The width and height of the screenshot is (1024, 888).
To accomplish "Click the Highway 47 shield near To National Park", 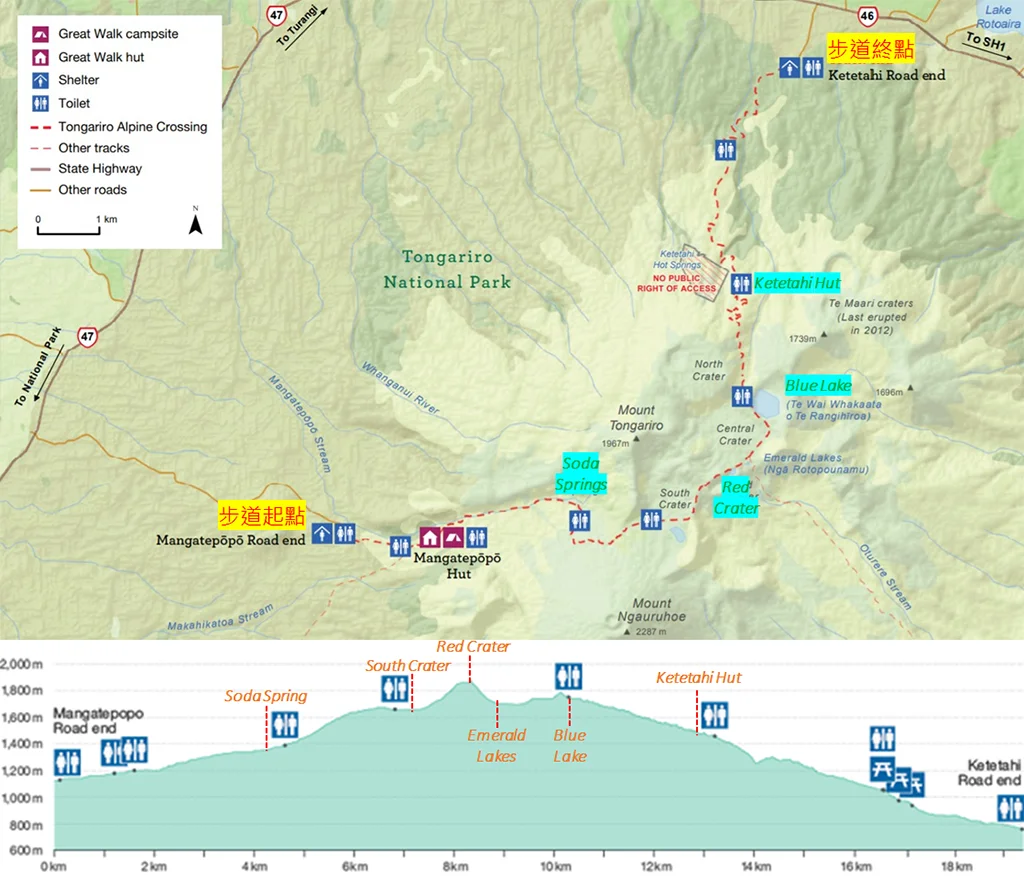I will 88,337.
